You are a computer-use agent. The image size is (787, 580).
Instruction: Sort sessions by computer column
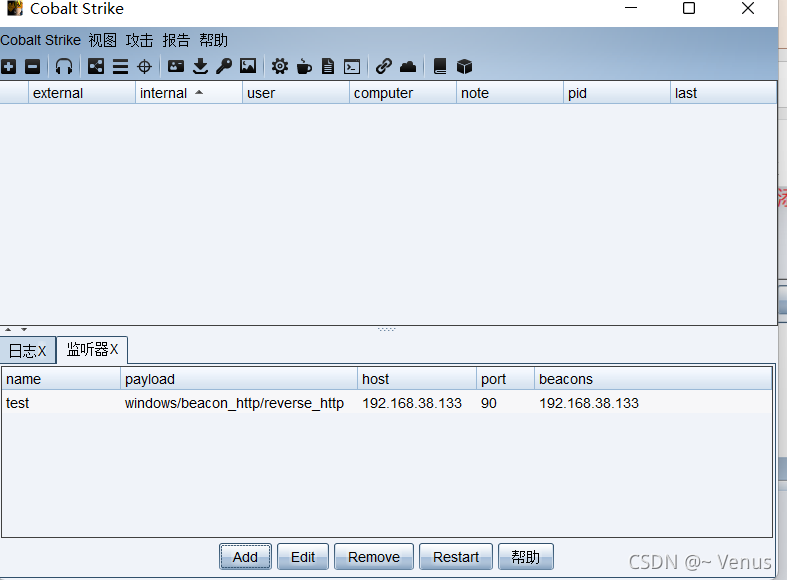pyautogui.click(x=403, y=93)
